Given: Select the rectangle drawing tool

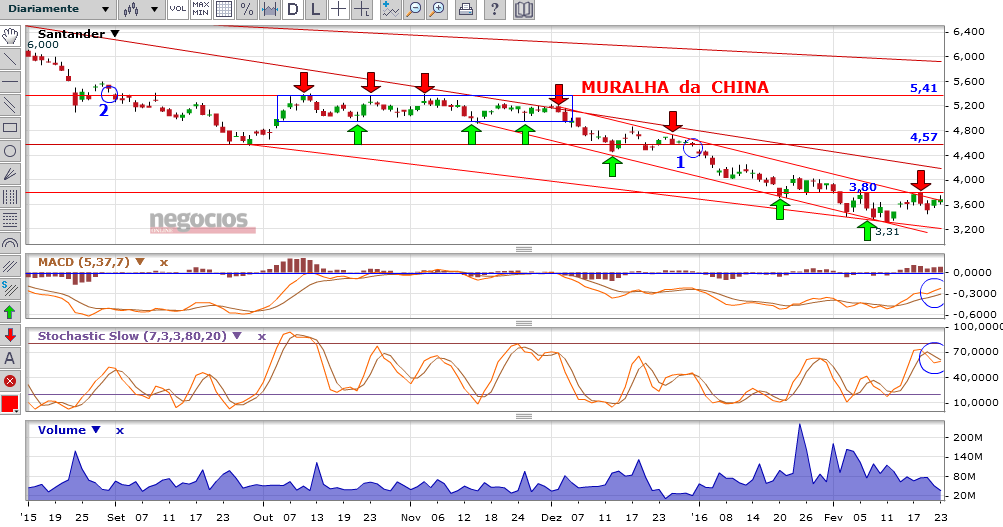Looking at the screenshot, I should 10,128.
